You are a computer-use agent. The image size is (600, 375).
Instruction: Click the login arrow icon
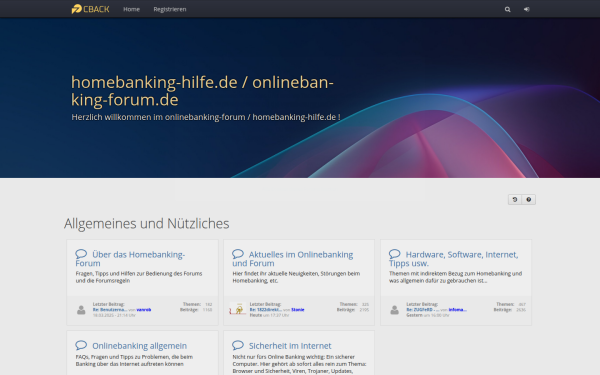click(x=527, y=9)
